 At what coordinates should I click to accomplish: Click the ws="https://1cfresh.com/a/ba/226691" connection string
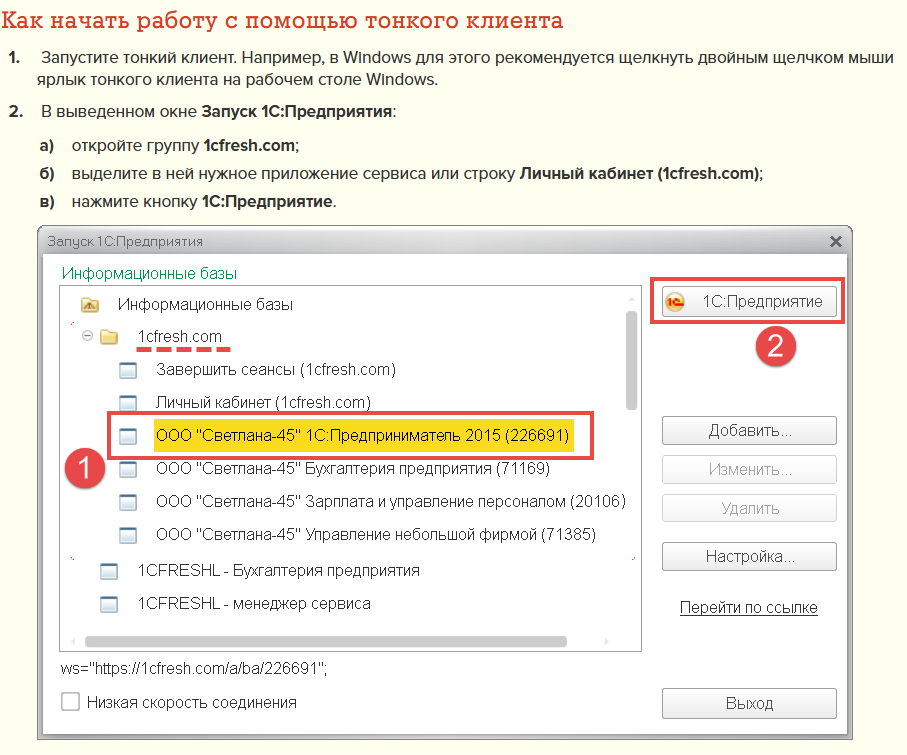194,669
